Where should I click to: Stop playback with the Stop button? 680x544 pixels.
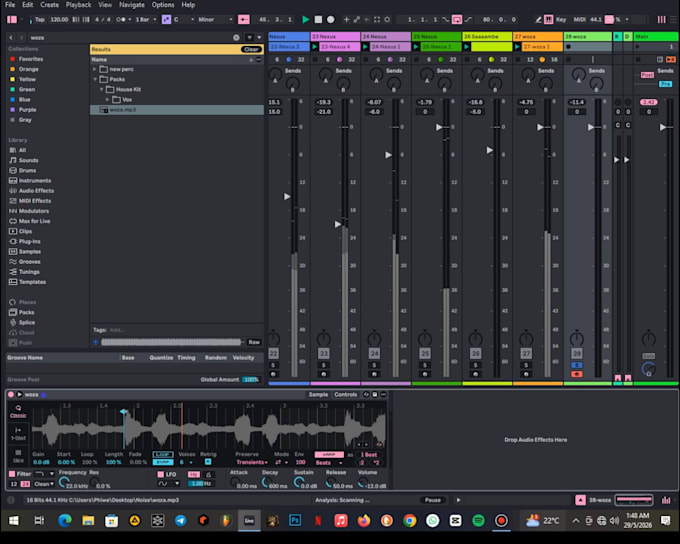pyautogui.click(x=318, y=20)
